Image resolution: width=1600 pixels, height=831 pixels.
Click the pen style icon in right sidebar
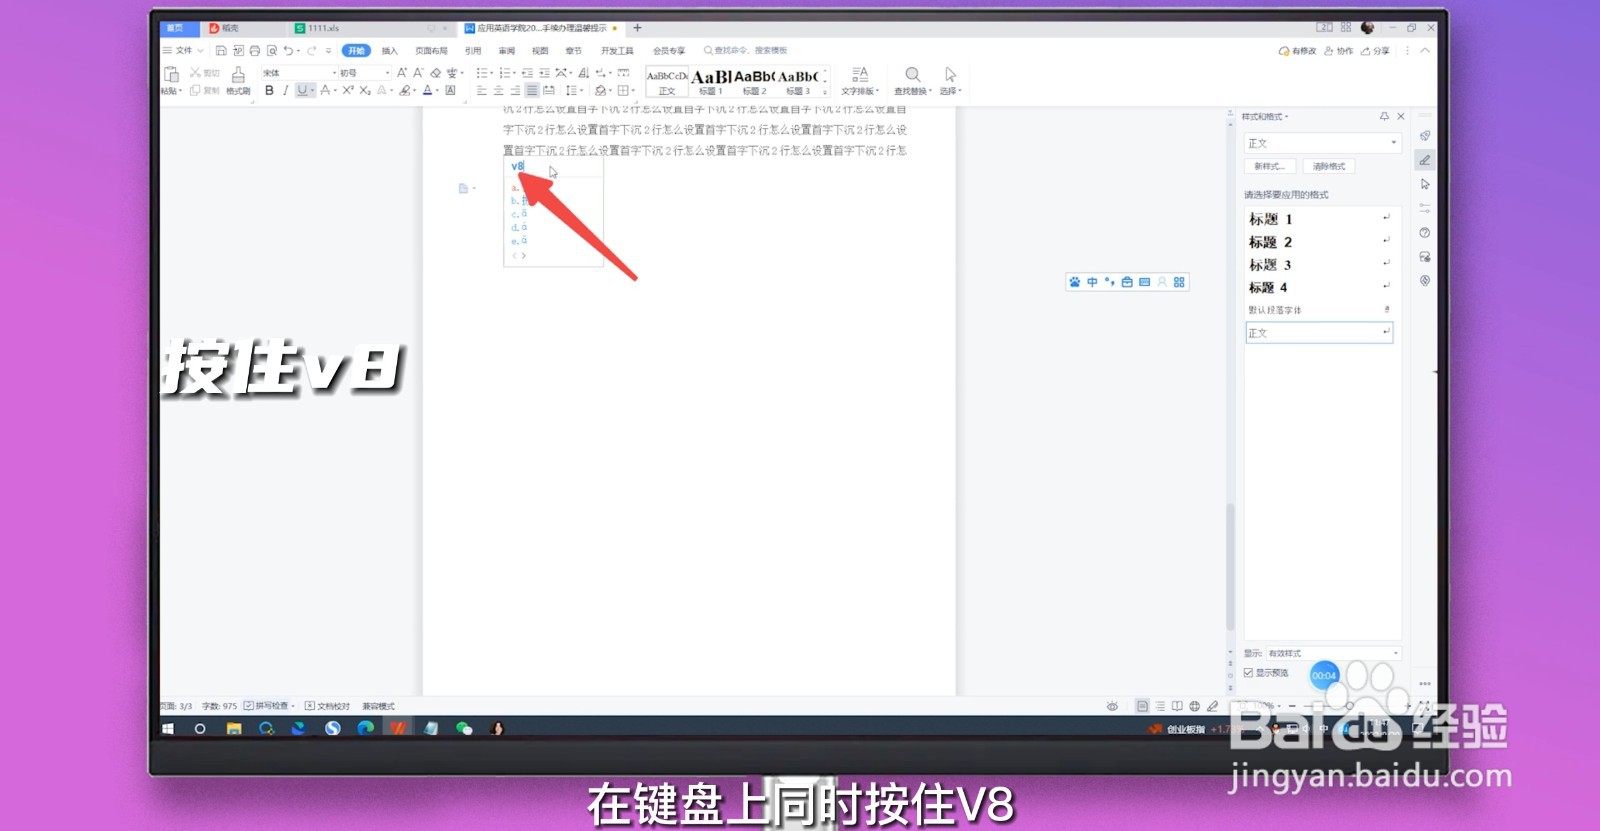coord(1425,160)
